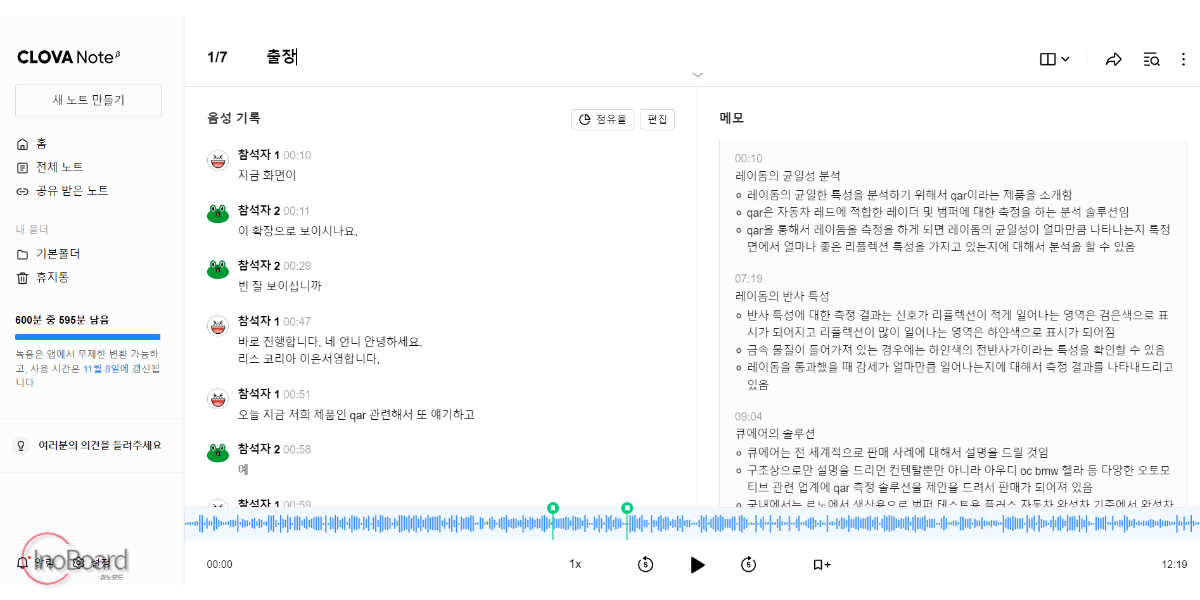The width and height of the screenshot is (1200, 600).
Task: Select transcript line 빈 잘 보이십니까
Action: point(280,286)
